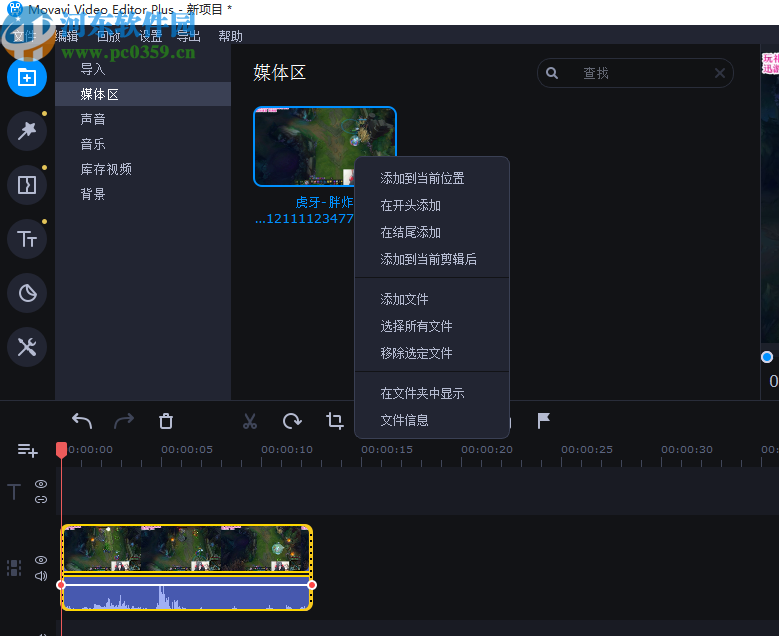Screen dimensions: 779x636
Task: Choose 在结尾添加 from context menu
Action: 432,232
